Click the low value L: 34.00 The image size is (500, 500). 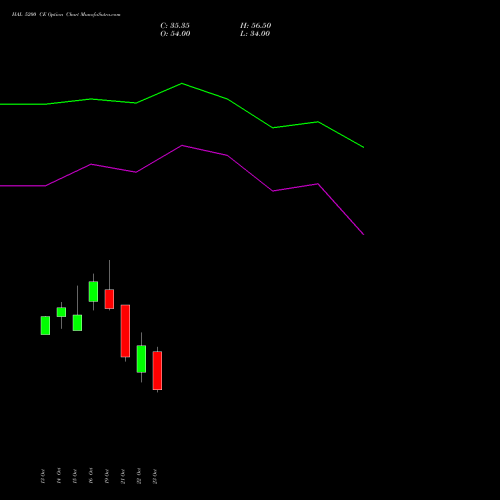(x=255, y=34)
